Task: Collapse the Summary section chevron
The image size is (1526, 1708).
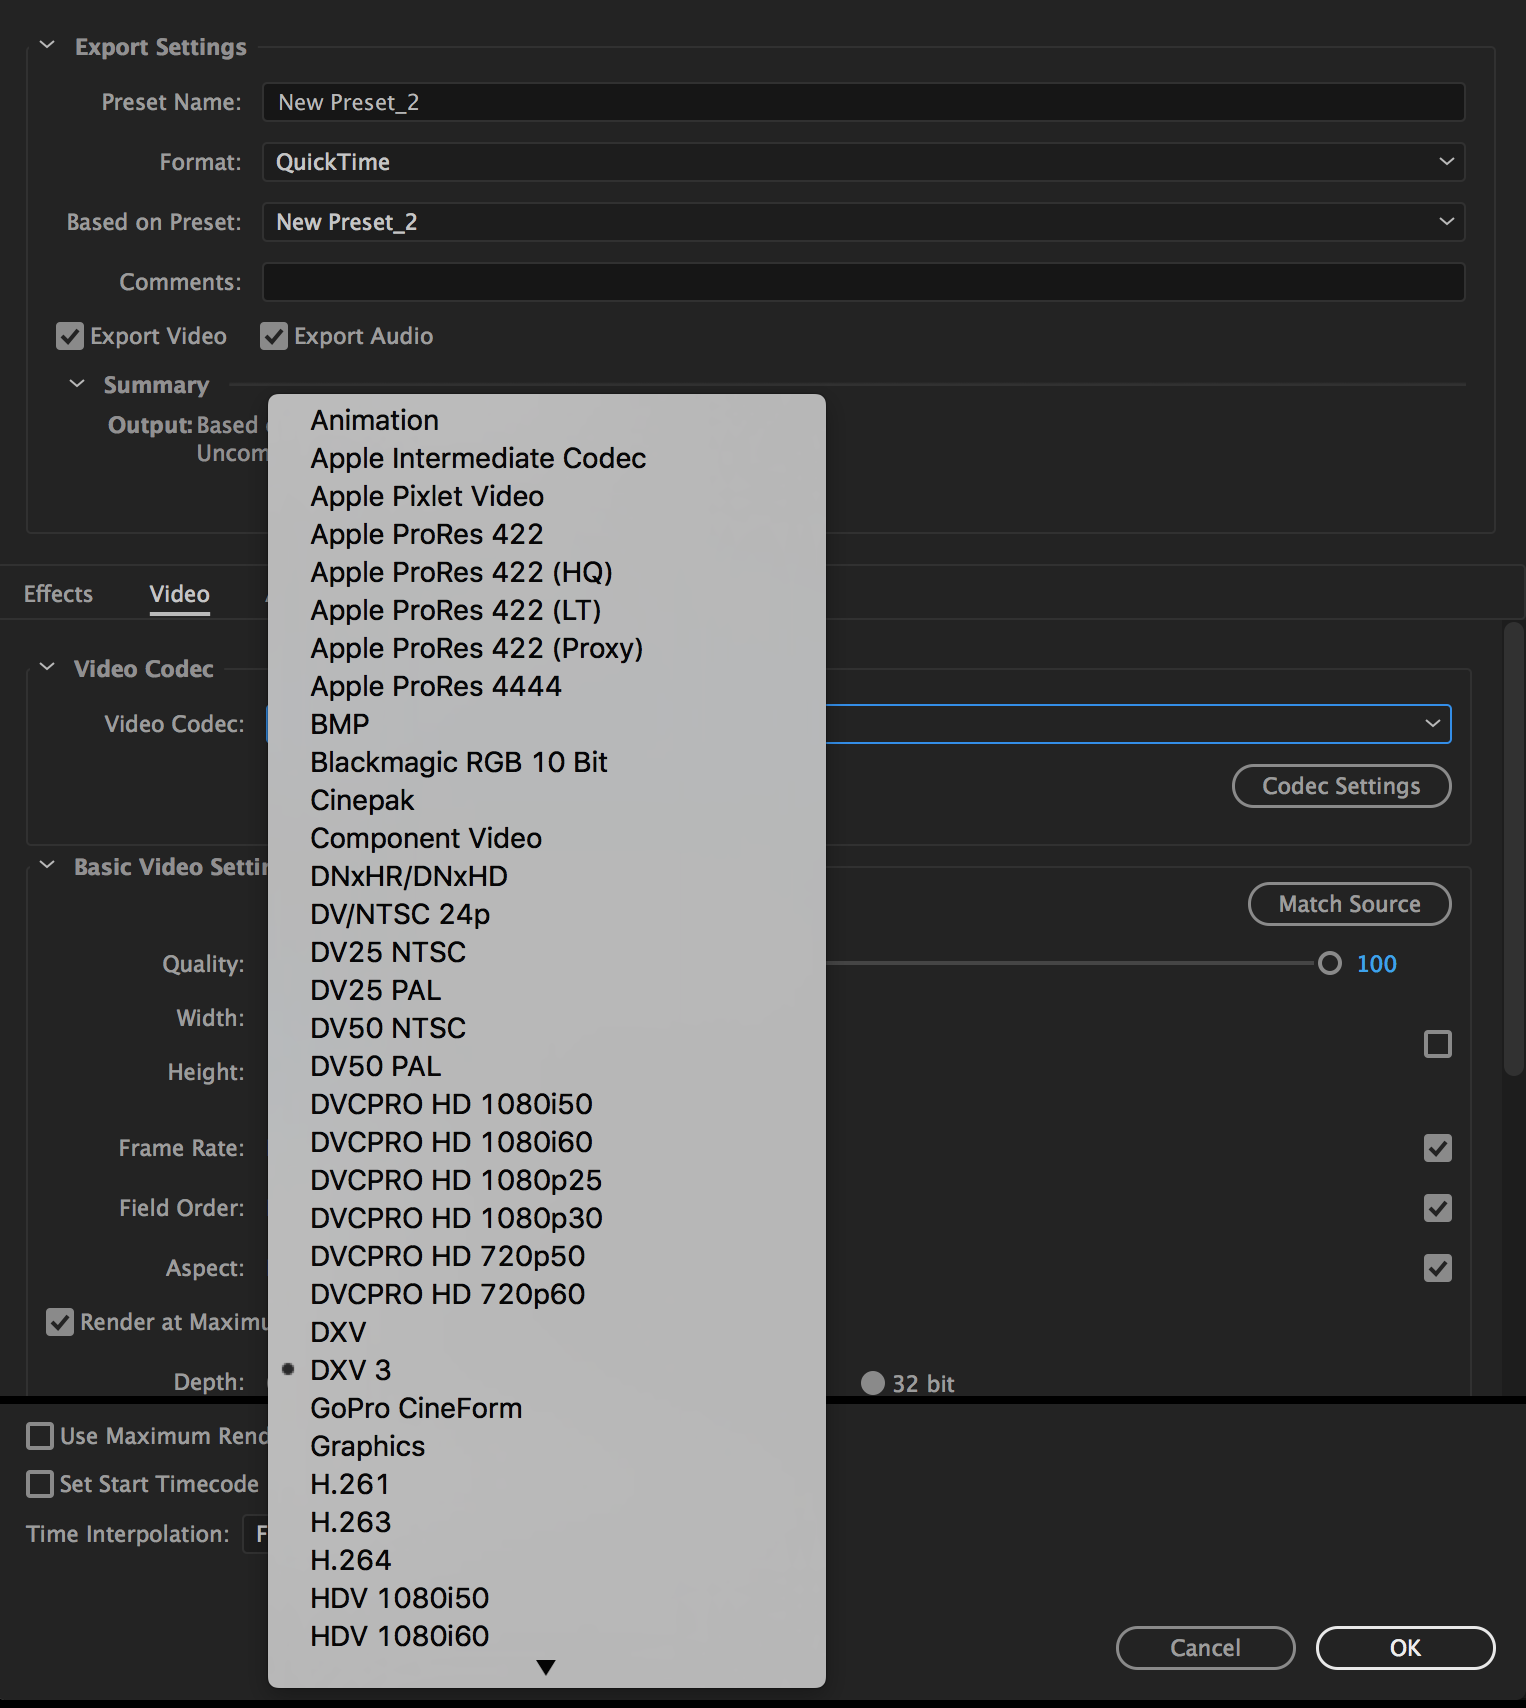Action: [77, 384]
